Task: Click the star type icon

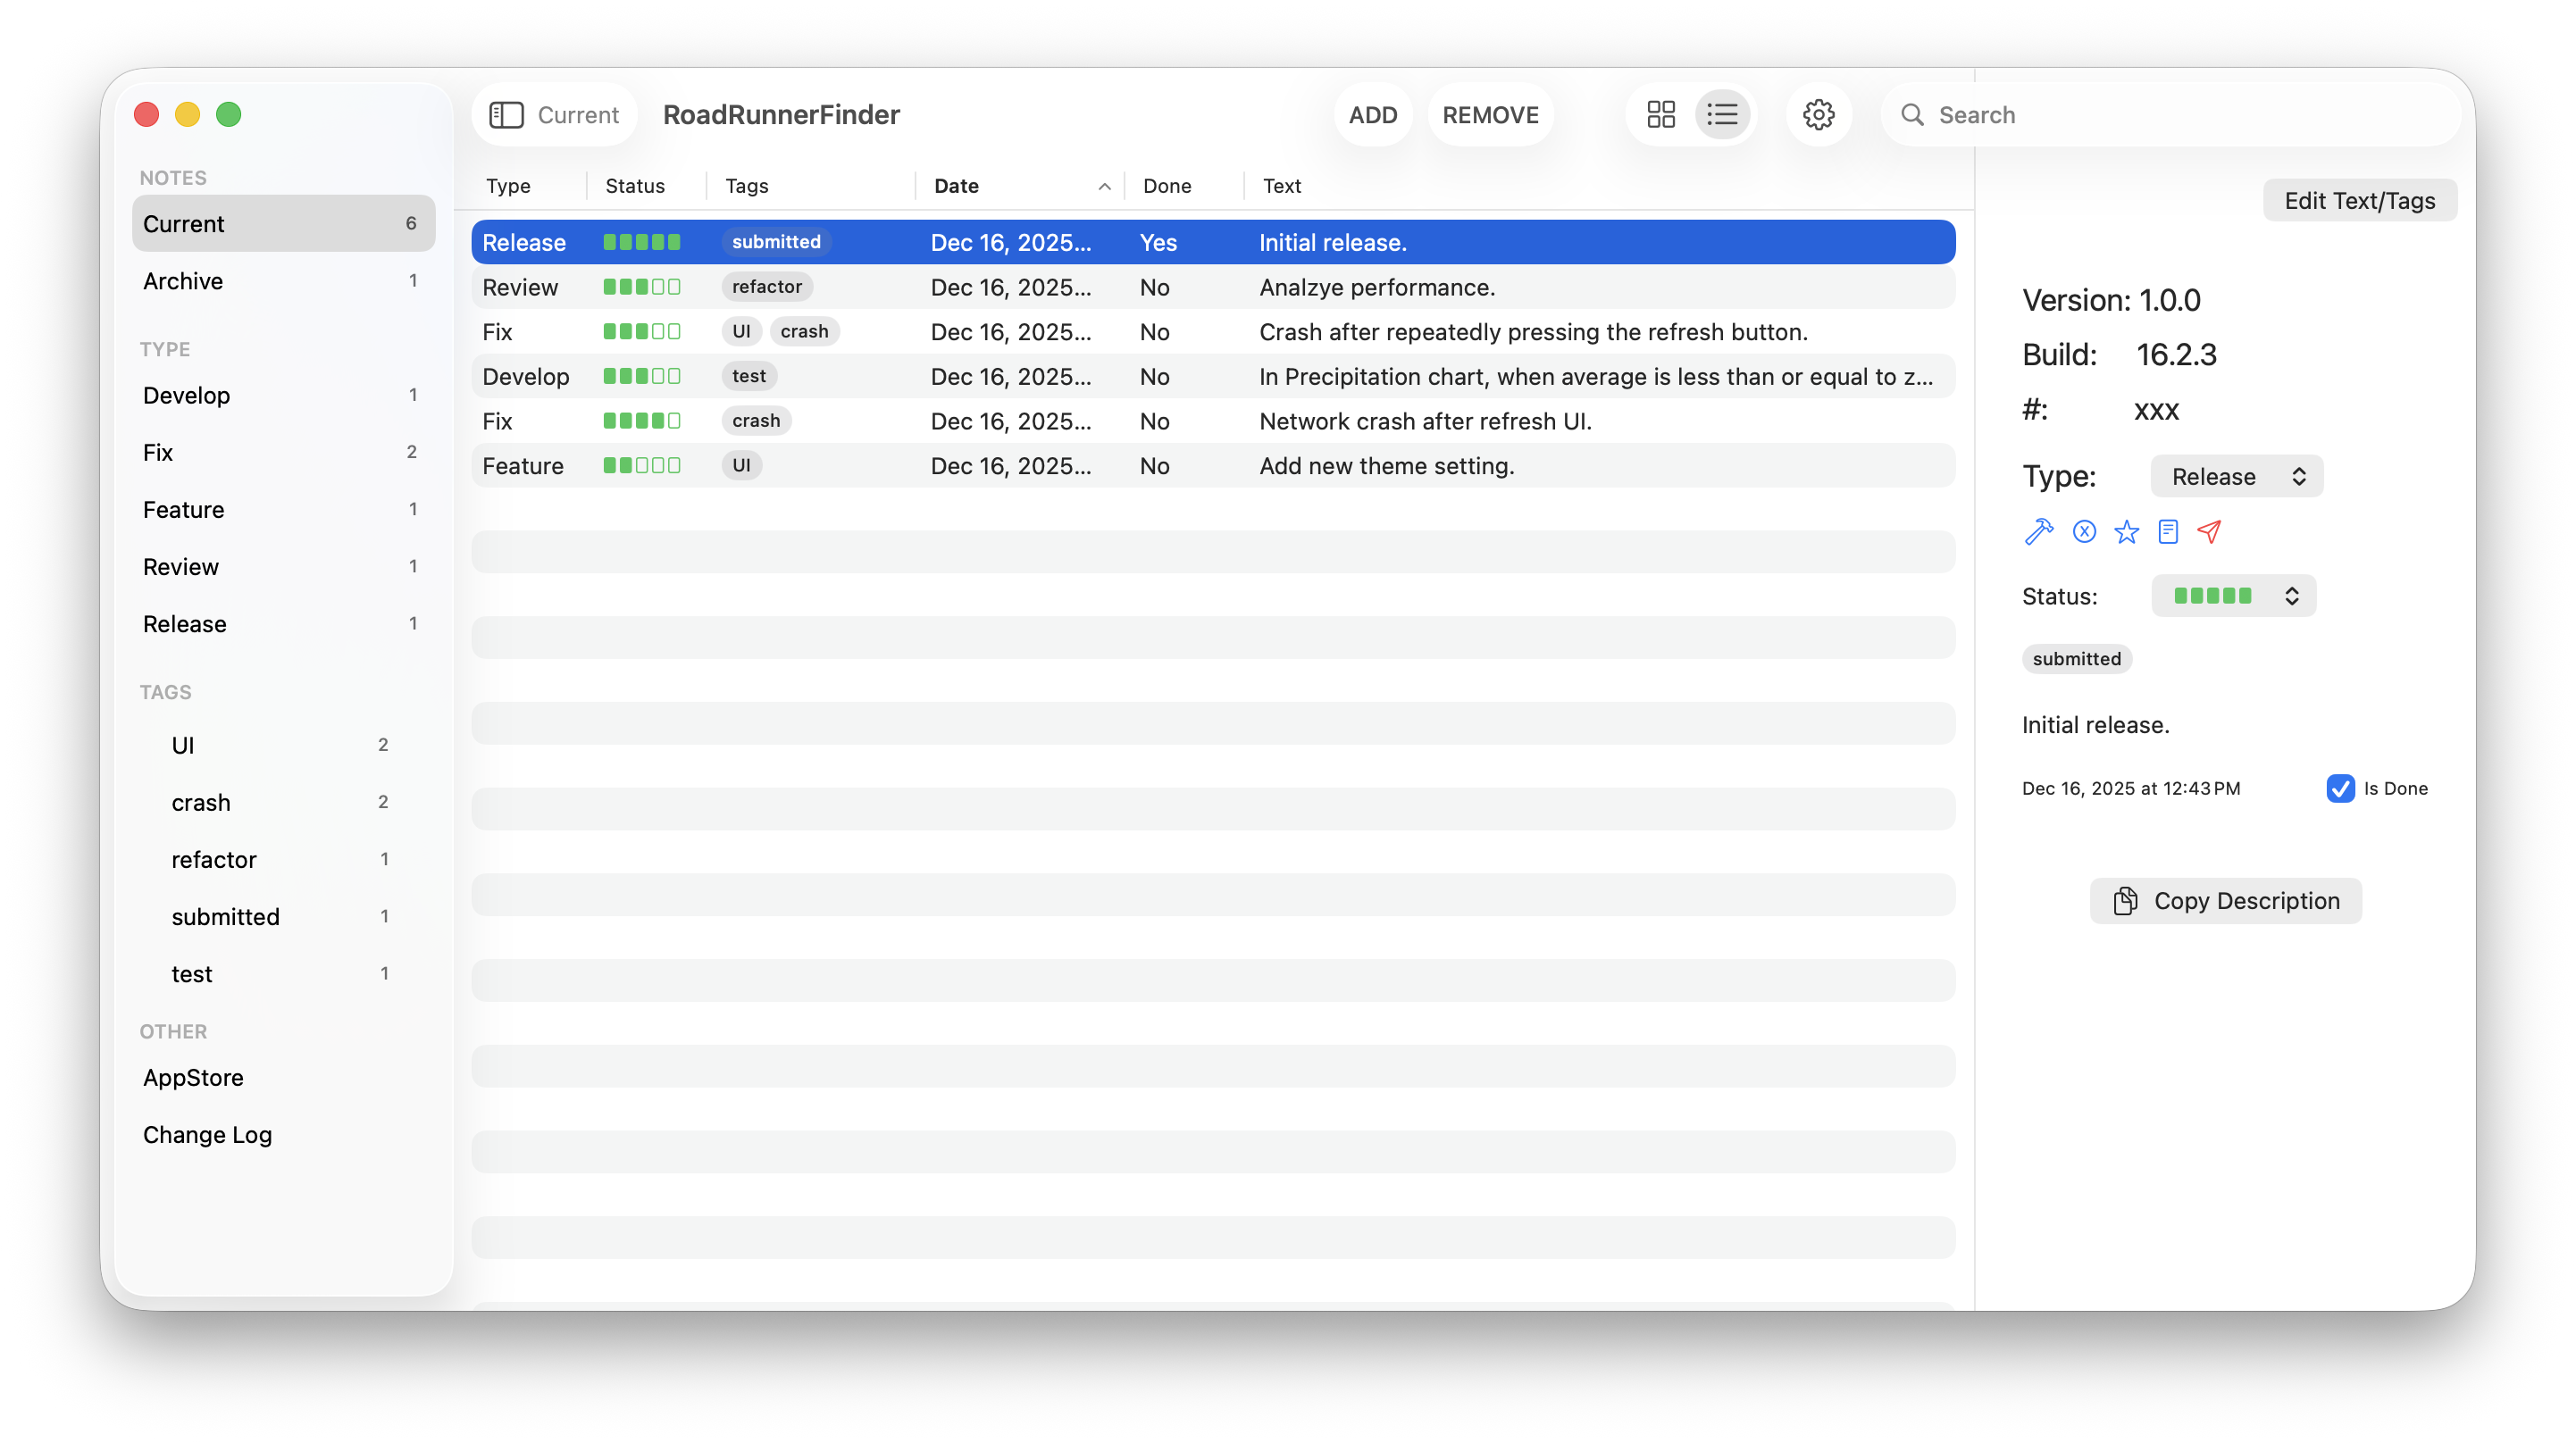Action: tap(2126, 531)
